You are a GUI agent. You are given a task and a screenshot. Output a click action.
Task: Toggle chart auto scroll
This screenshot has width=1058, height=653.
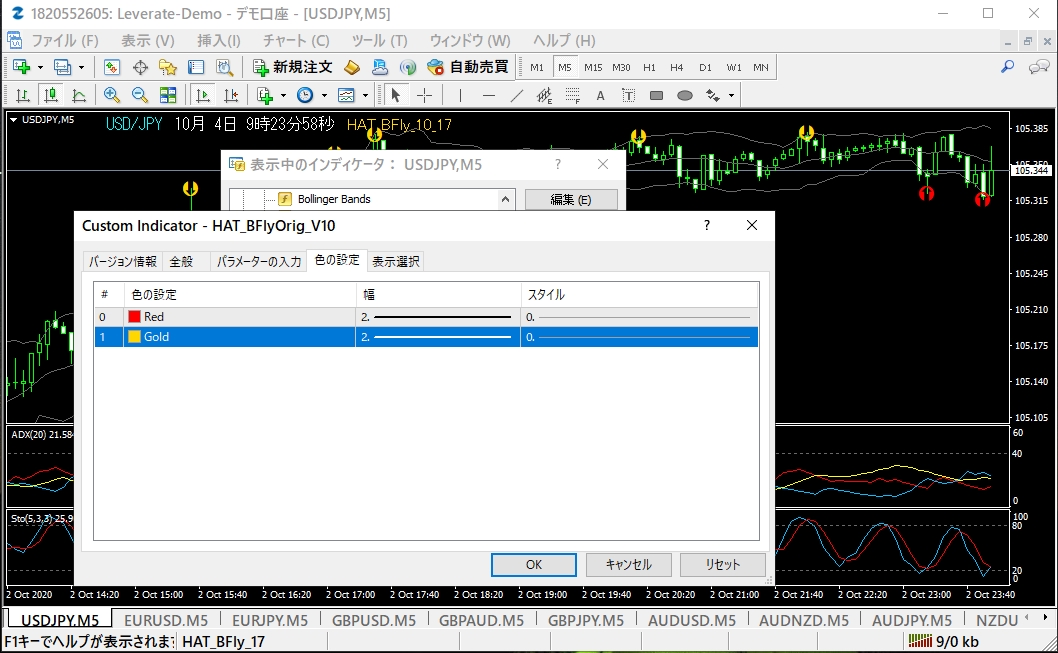click(x=202, y=95)
